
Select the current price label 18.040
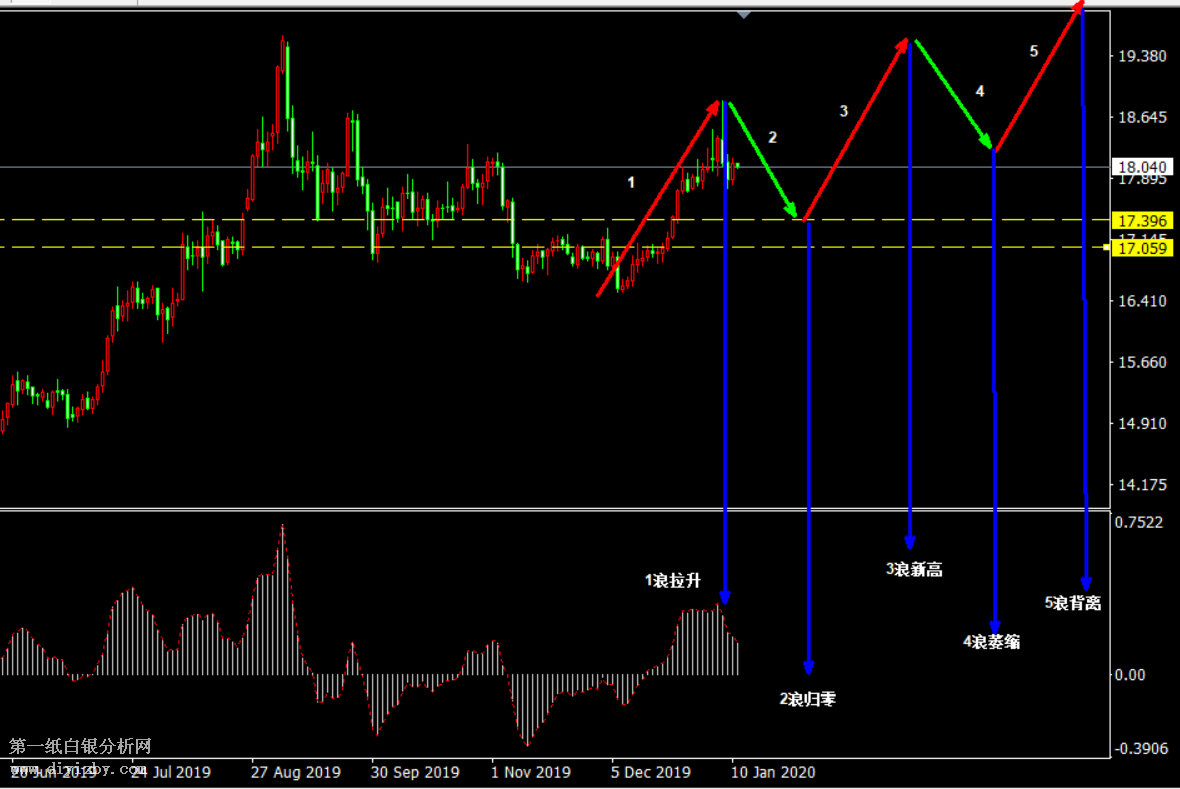tap(1140, 167)
